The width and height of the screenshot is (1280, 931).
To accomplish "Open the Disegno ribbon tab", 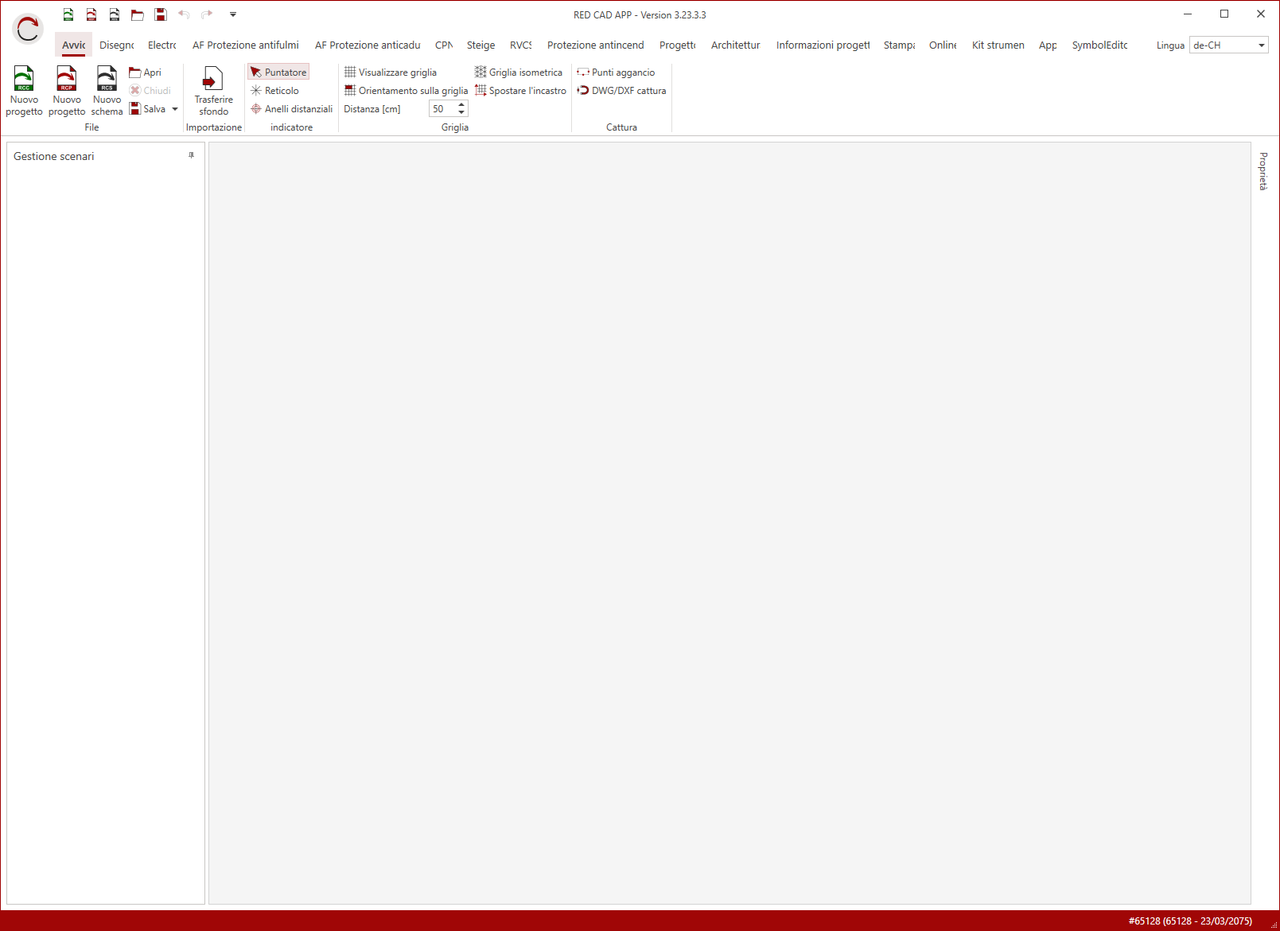I will 116,45.
